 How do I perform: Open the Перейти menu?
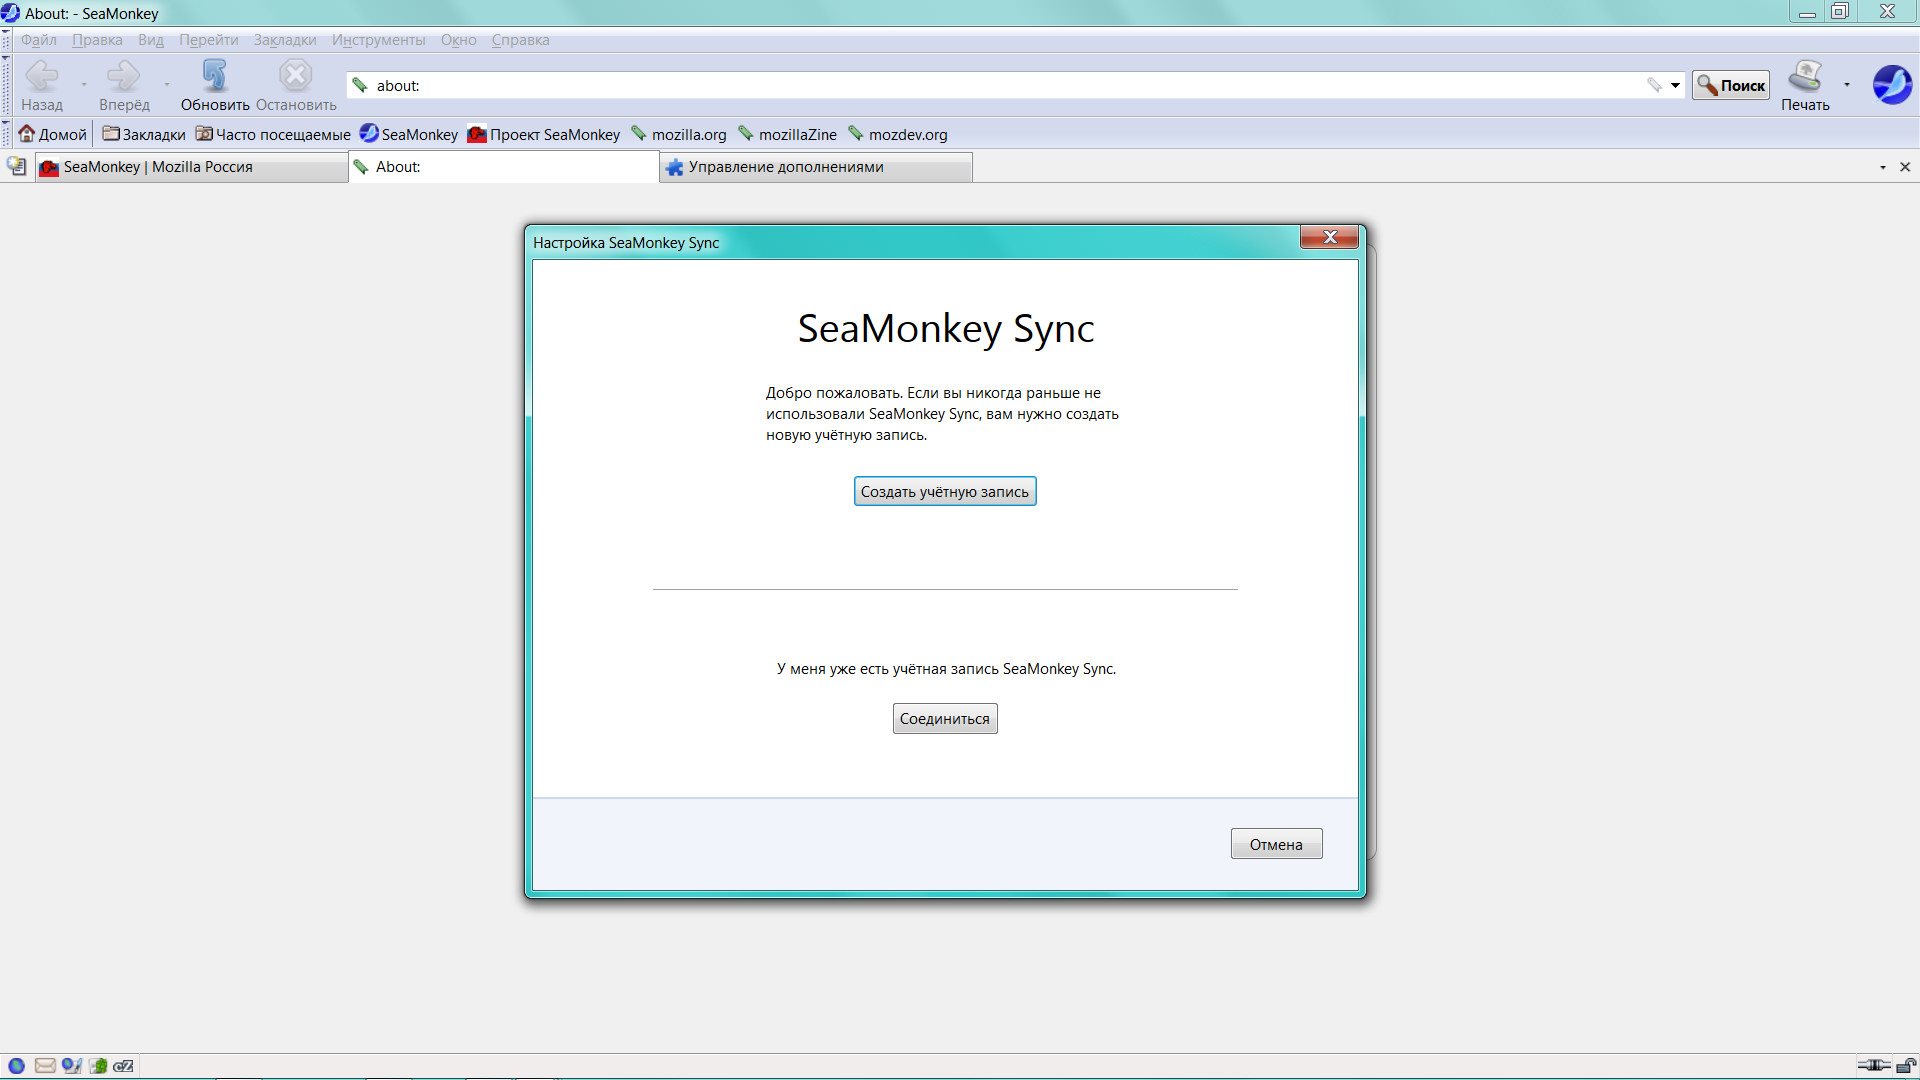click(209, 40)
